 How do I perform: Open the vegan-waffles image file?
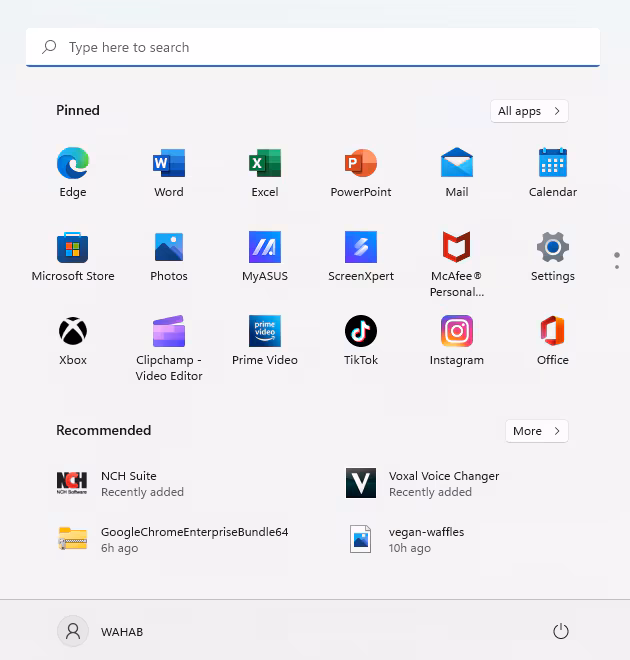(x=407, y=540)
